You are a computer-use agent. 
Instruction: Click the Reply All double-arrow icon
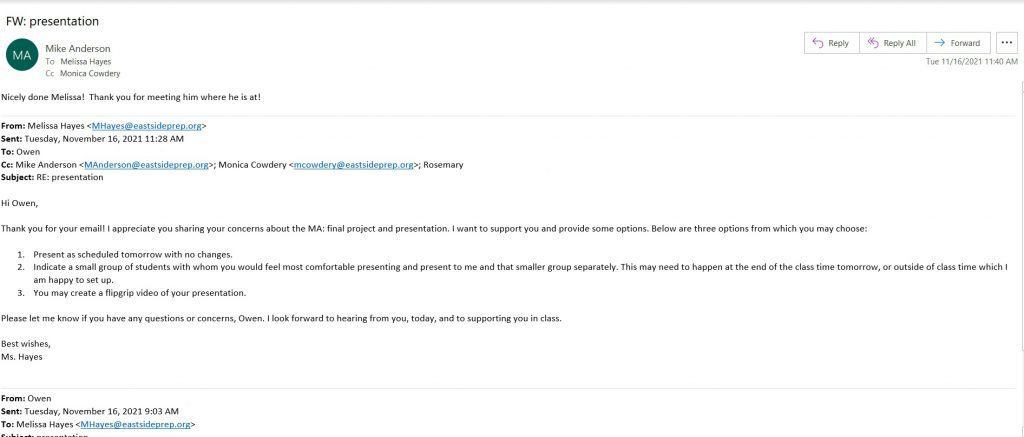tap(872, 43)
